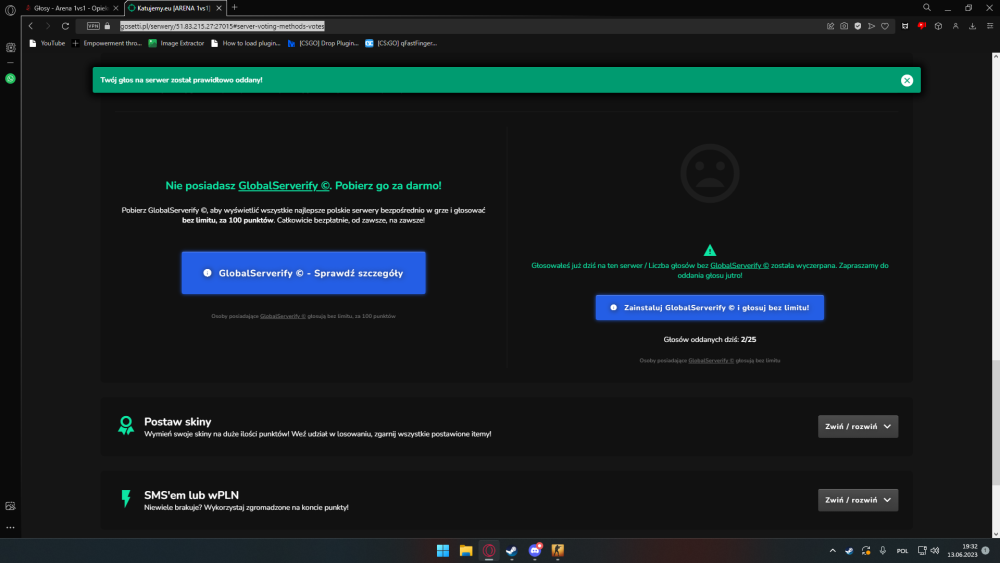The image size is (1000, 563).
Task: Open the gallery icon at sidebar bottom
Action: tap(10, 506)
